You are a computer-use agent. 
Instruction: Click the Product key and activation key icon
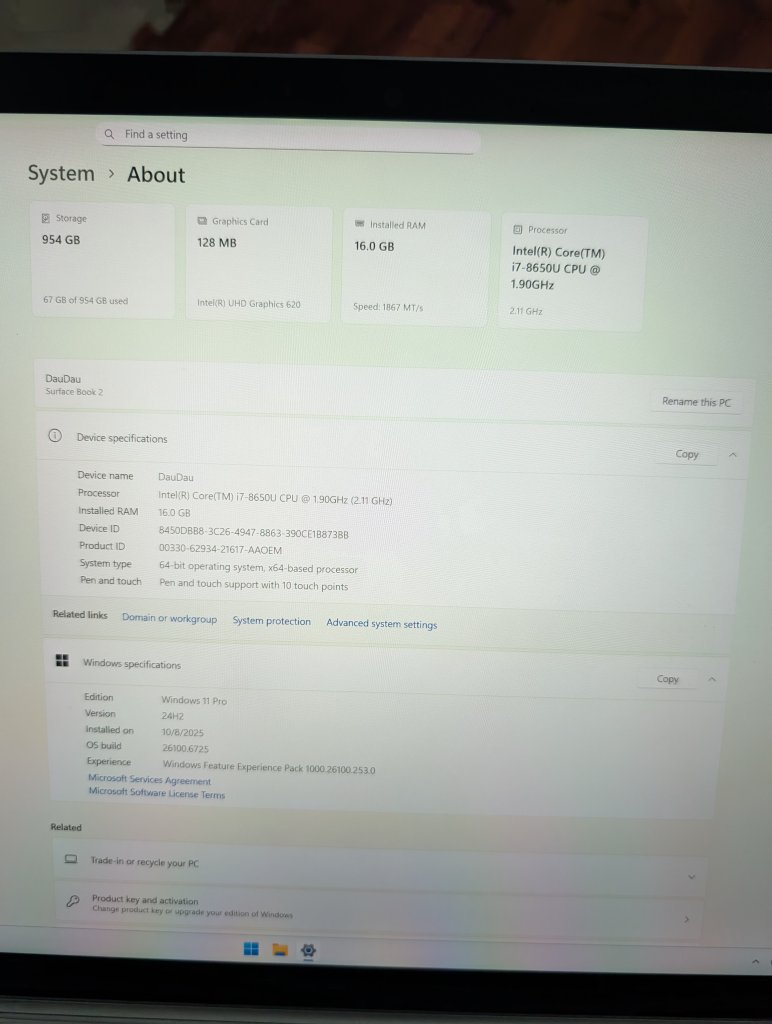(71, 903)
